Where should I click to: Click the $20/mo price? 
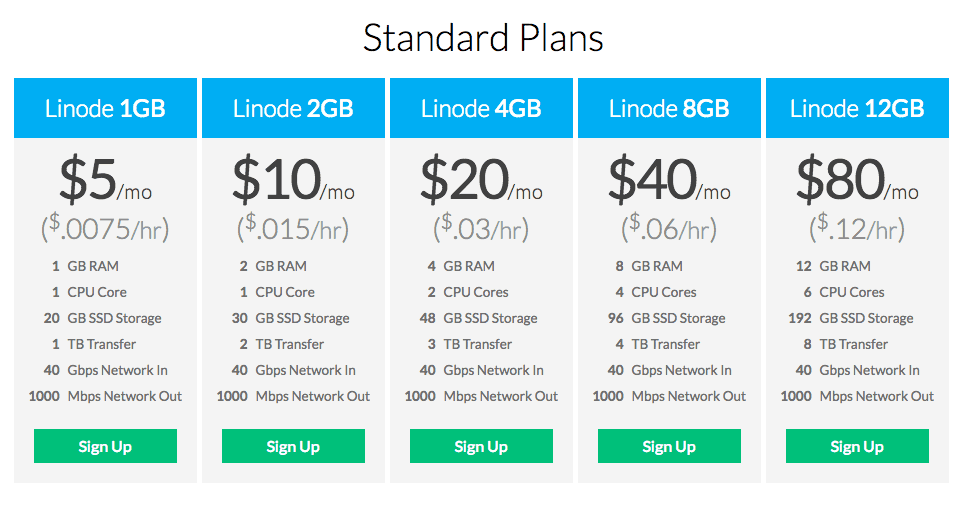(481, 180)
